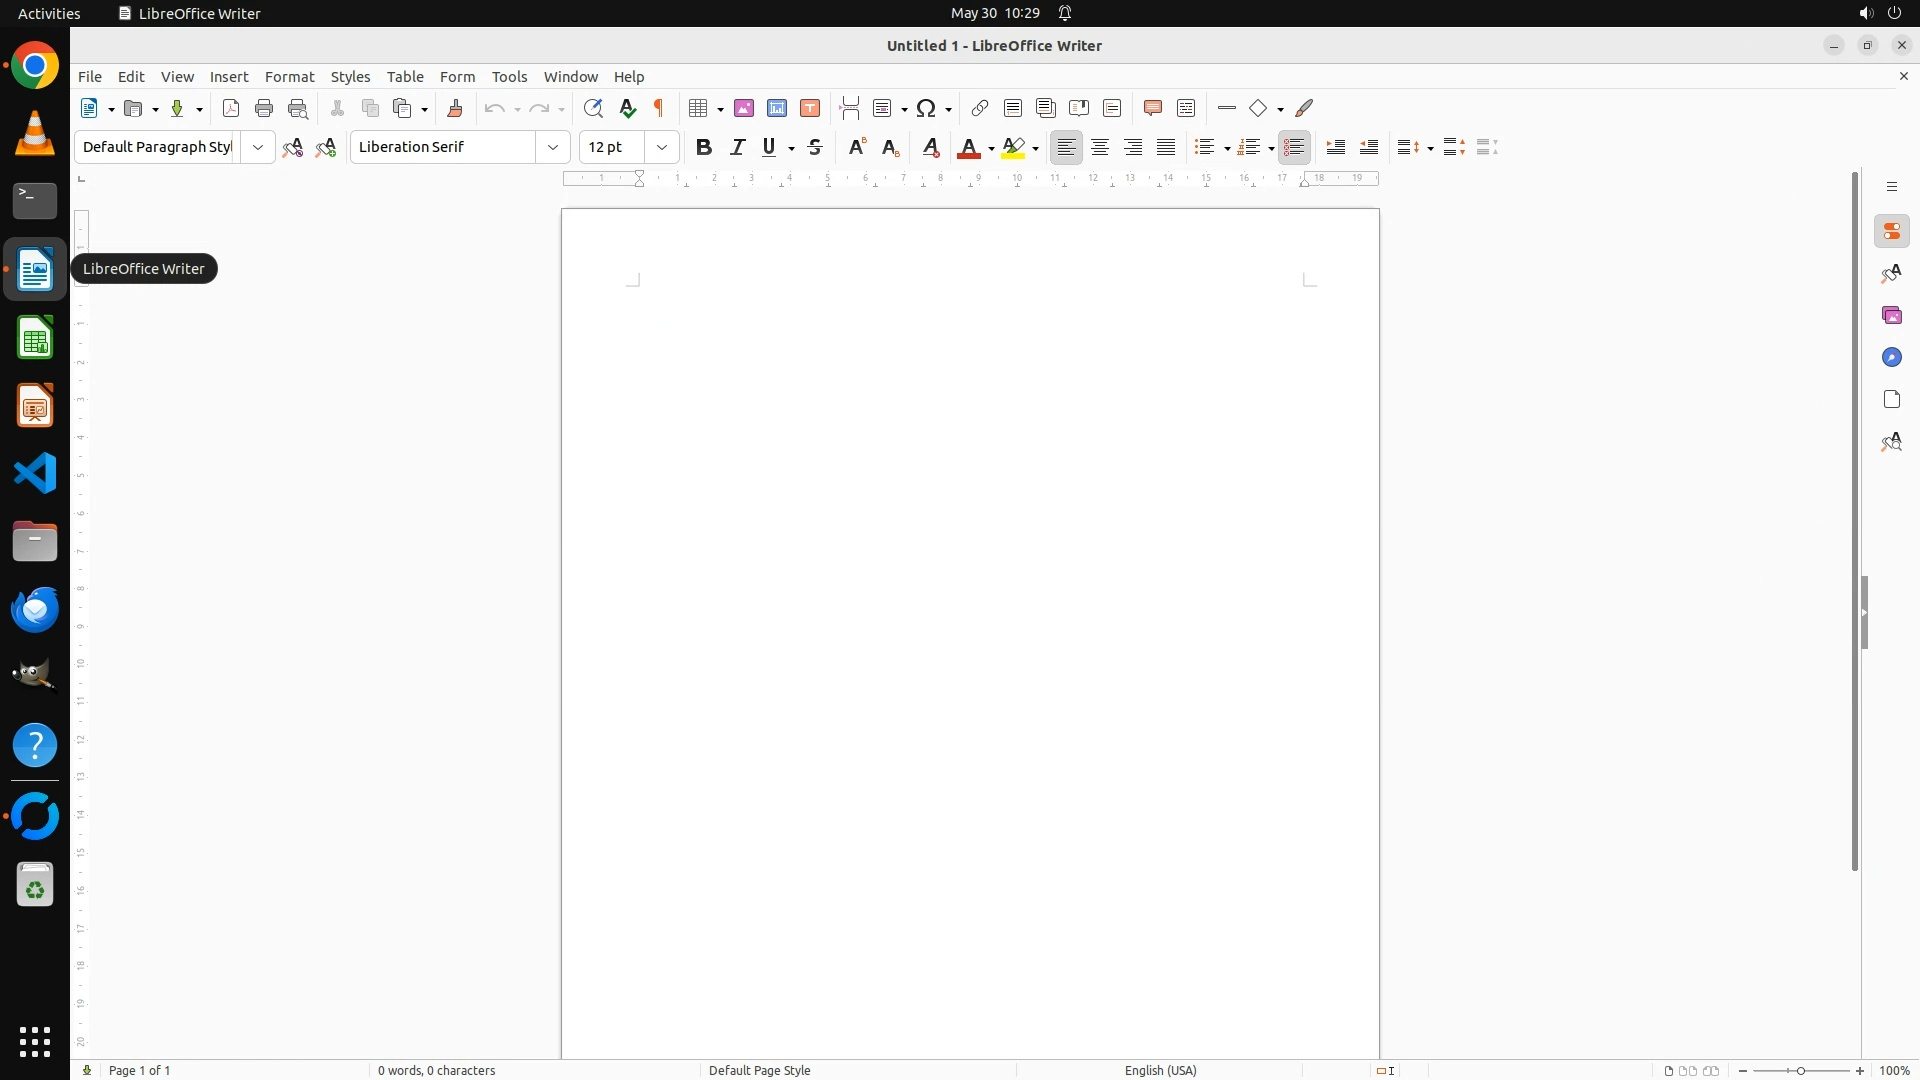Click the Clone Formatting paintbrush icon

tap(455, 108)
